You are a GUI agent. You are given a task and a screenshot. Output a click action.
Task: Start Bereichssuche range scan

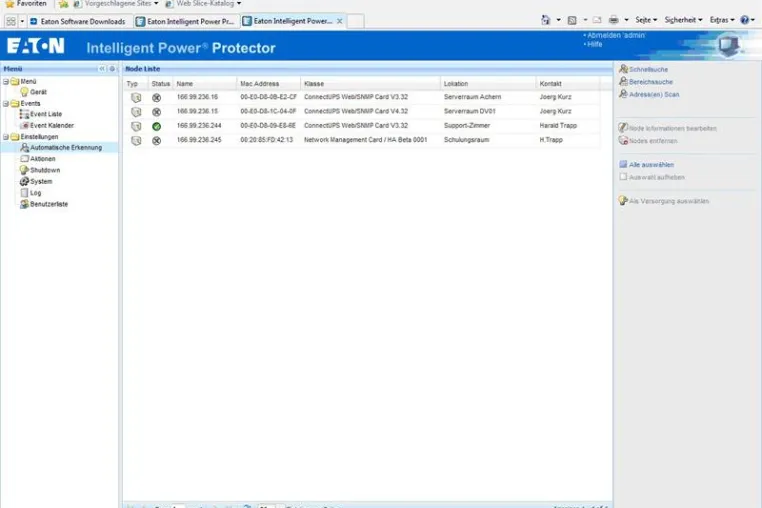point(646,82)
